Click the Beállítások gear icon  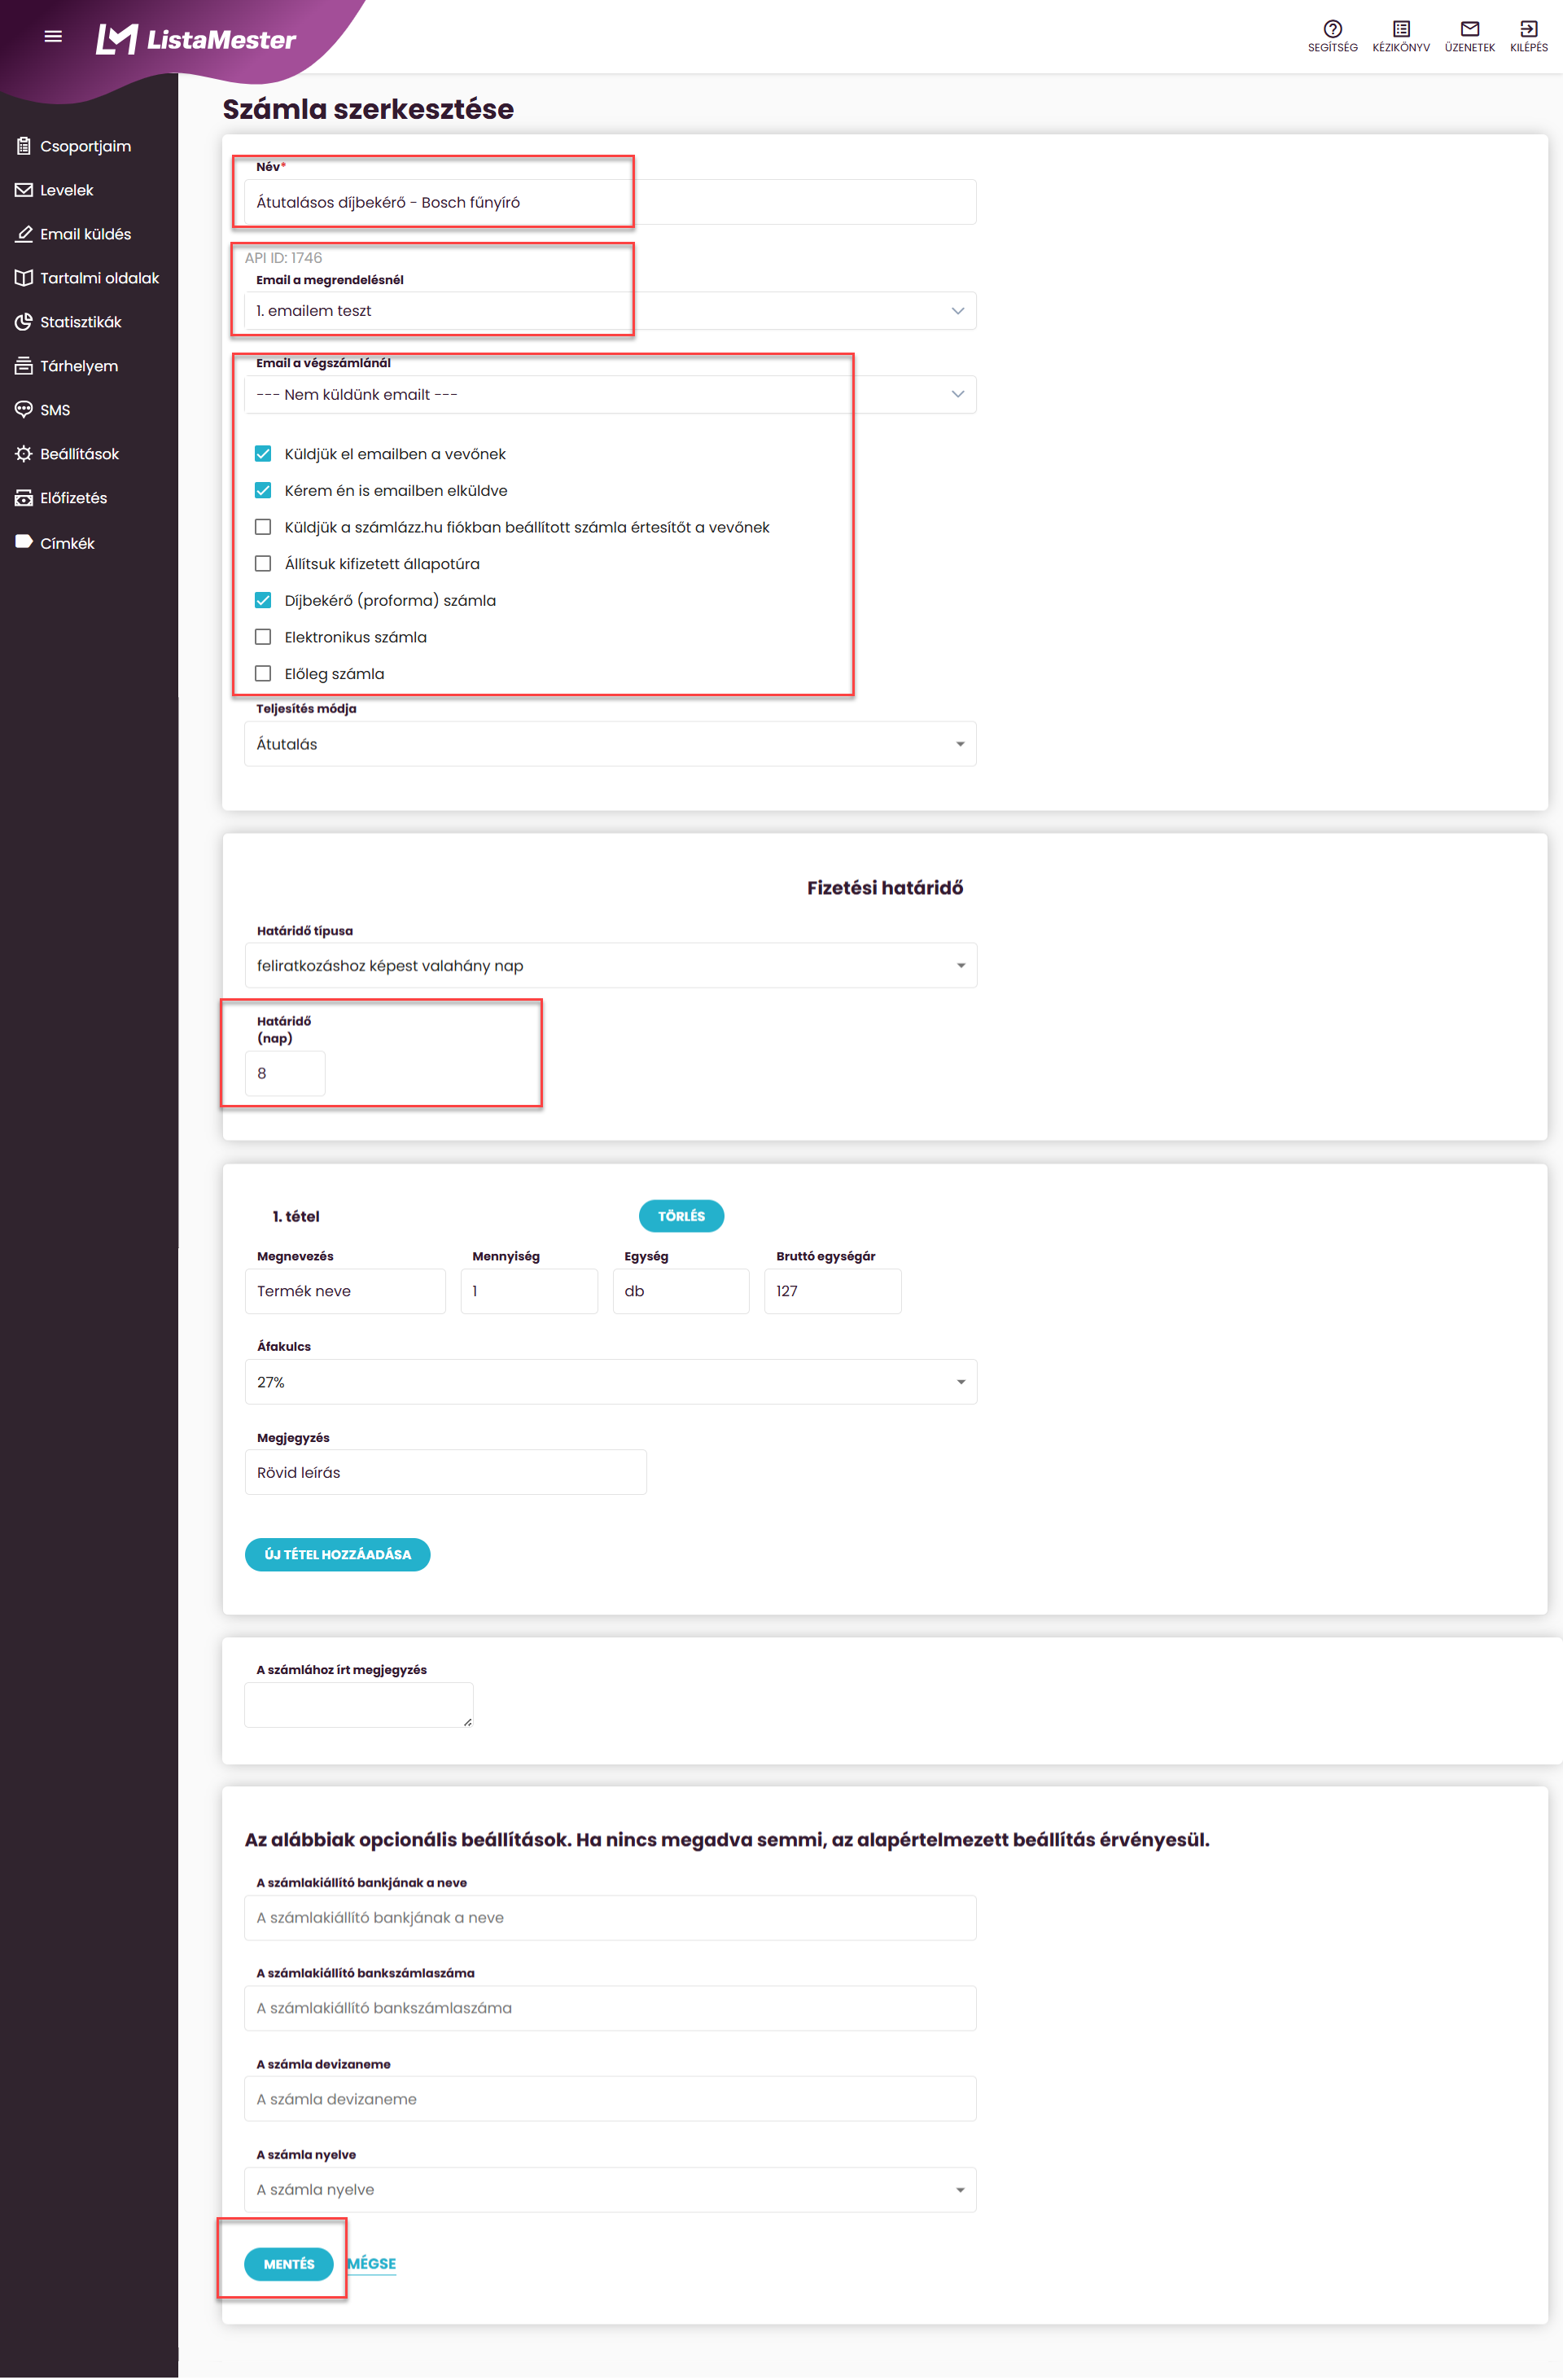pyautogui.click(x=24, y=454)
